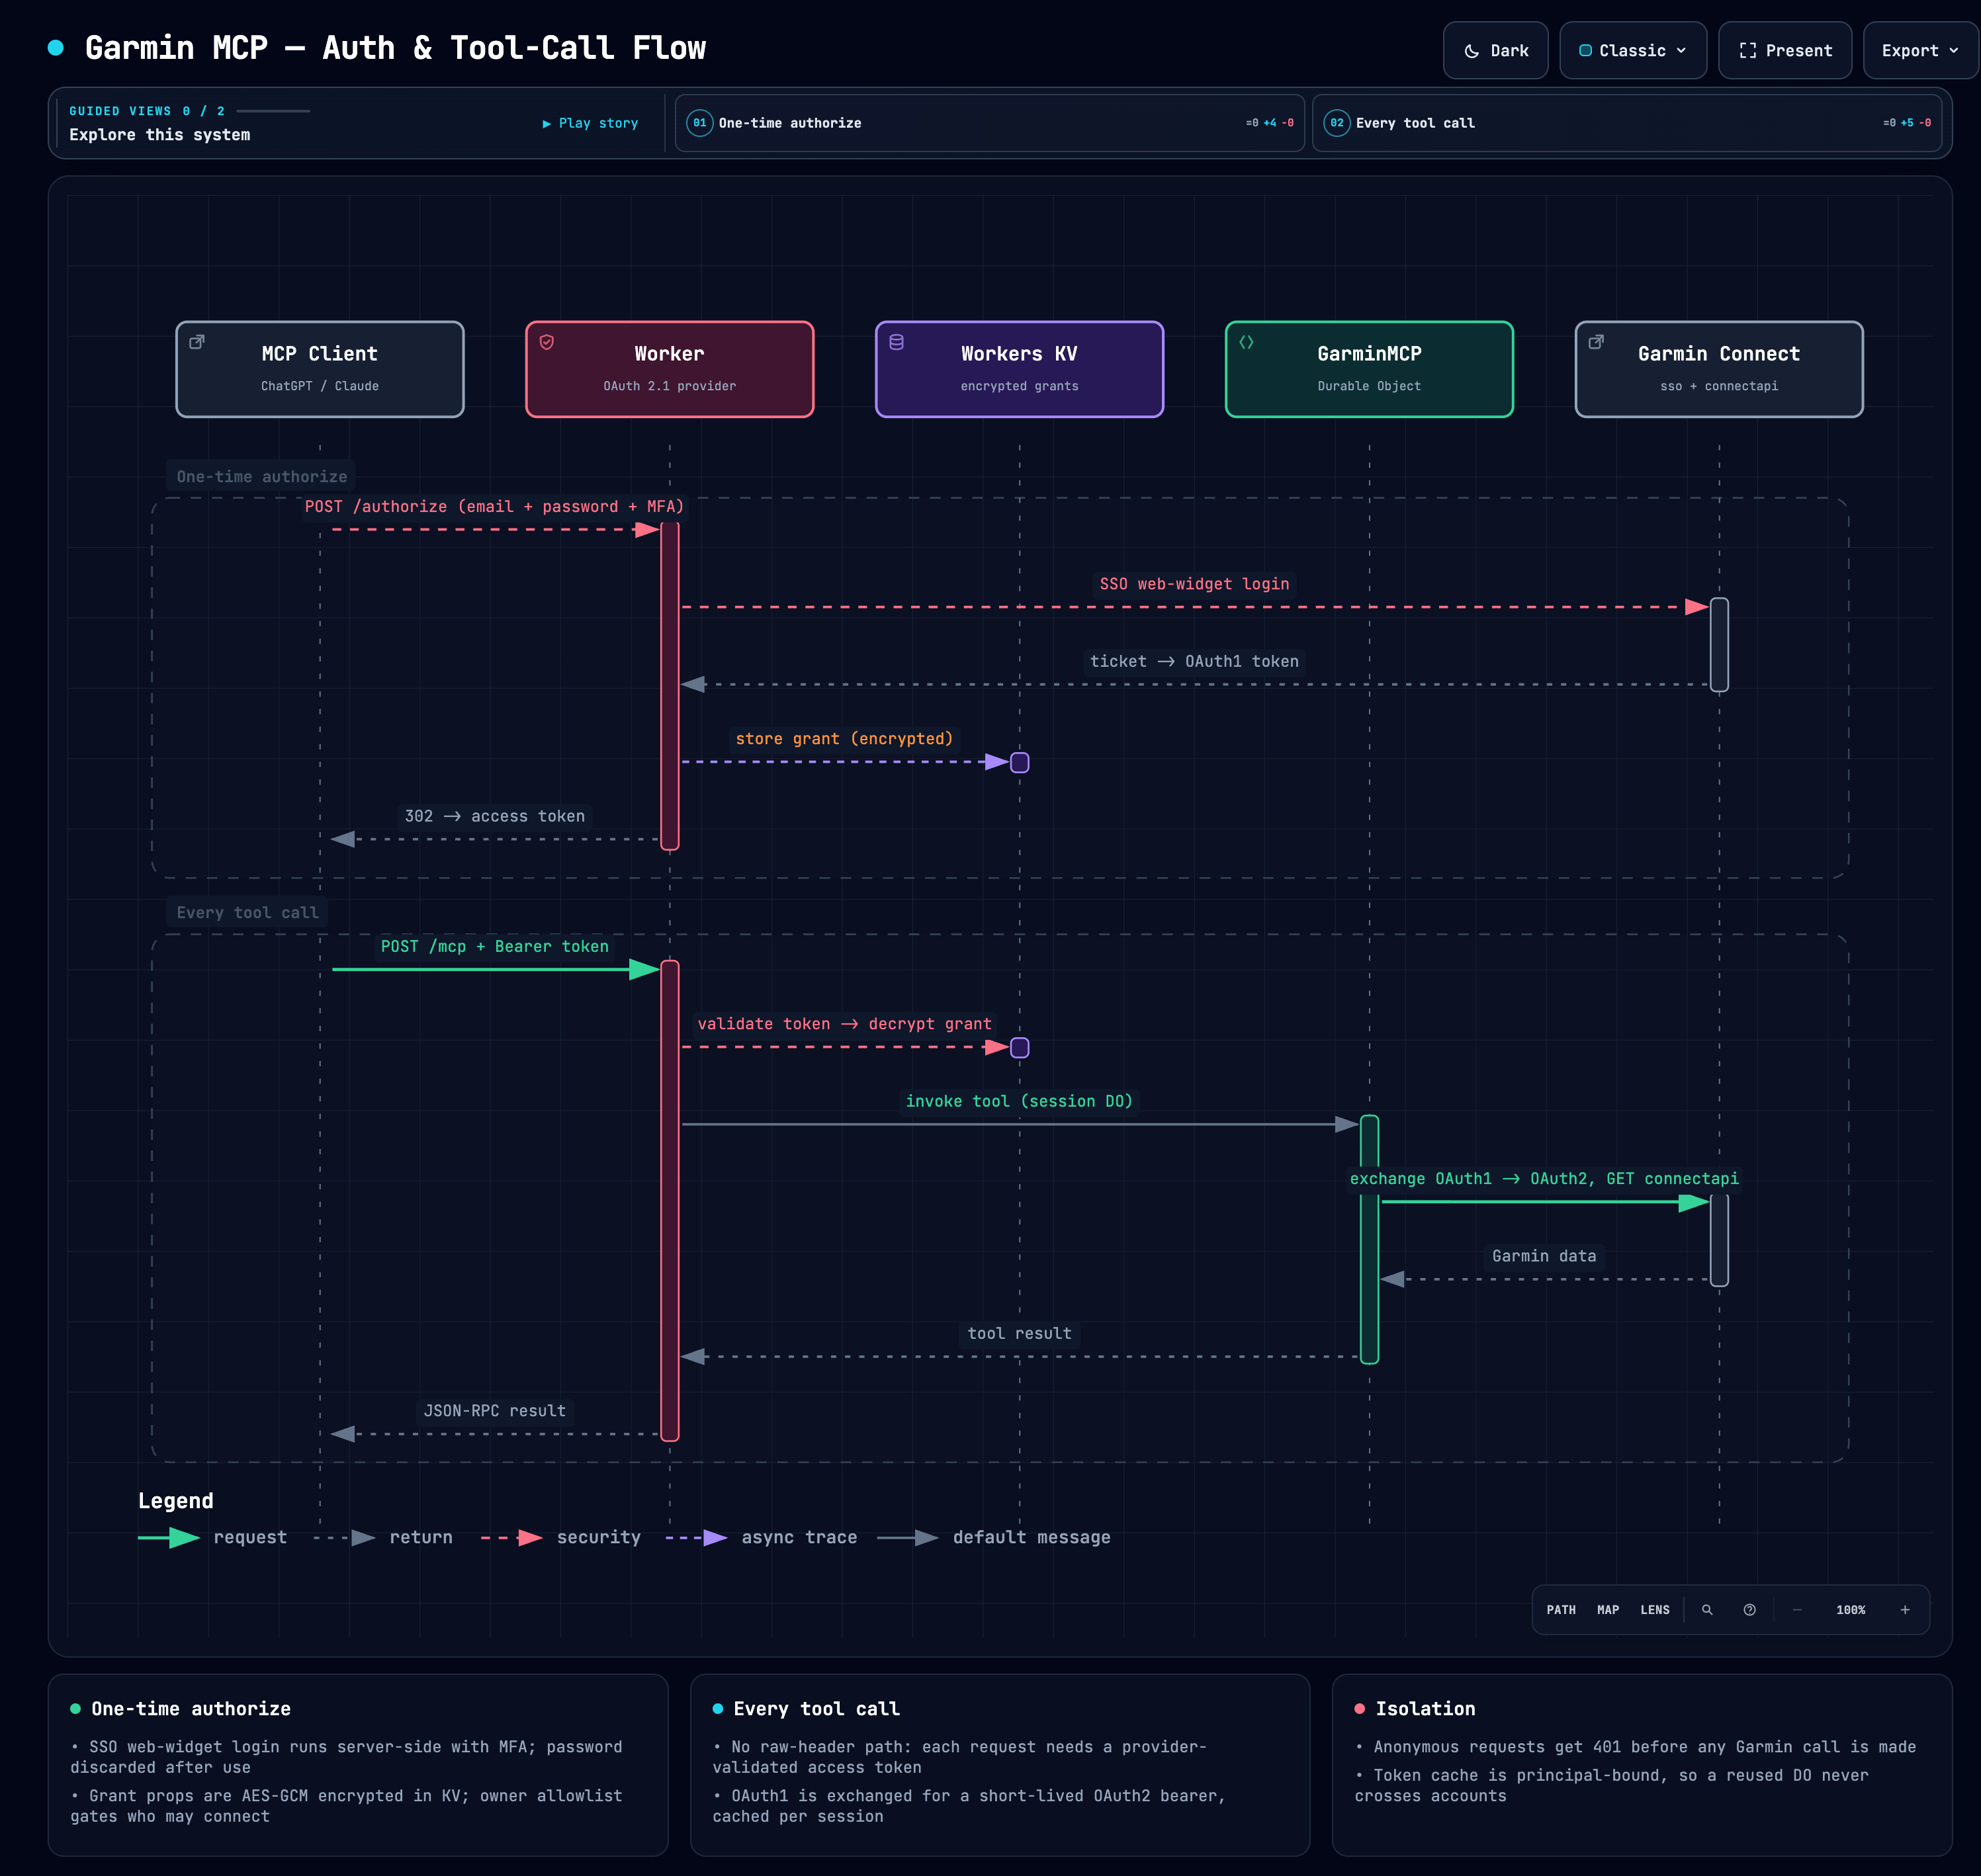Click the GarminMCP green activation bar
This screenshot has width=1981, height=1876.
pos(1370,1239)
